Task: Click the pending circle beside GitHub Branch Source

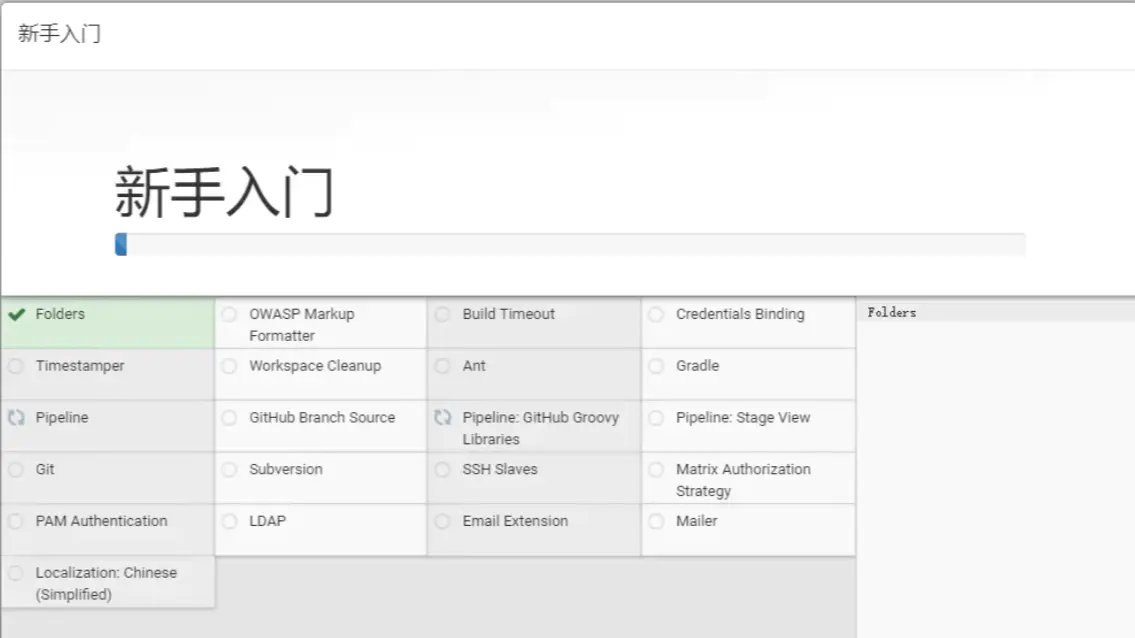Action: pos(229,418)
